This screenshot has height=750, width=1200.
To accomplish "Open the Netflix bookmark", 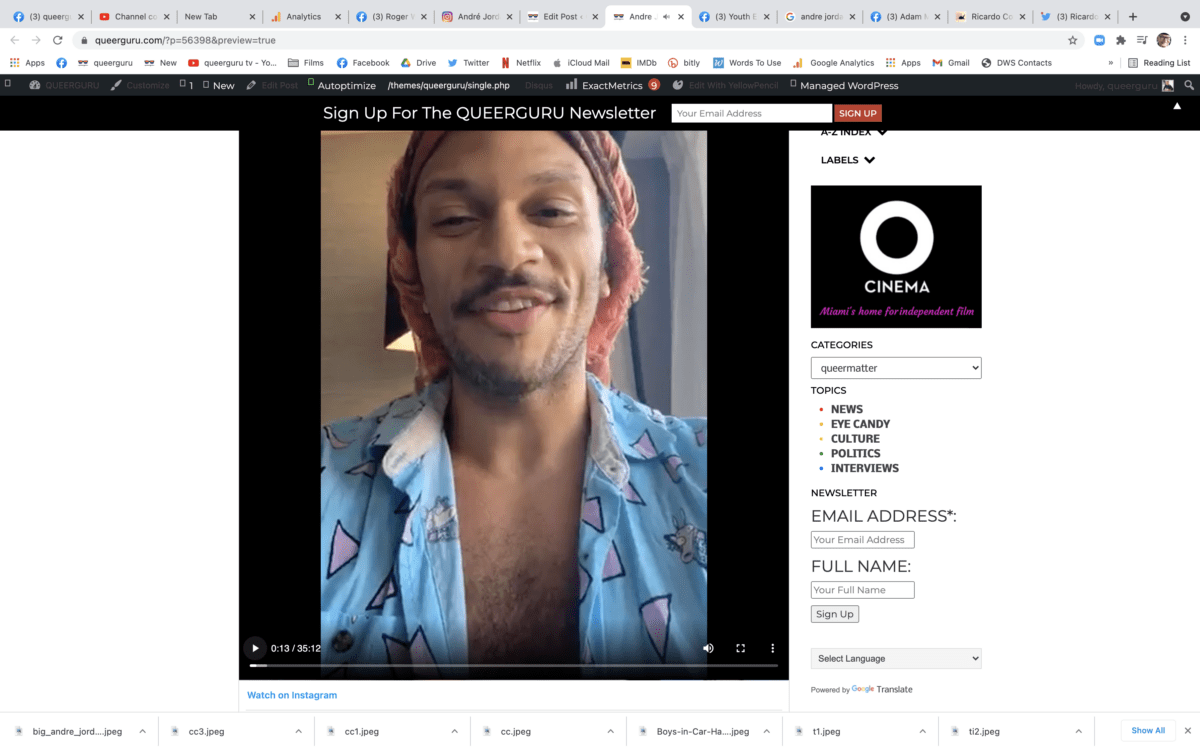I will tap(520, 63).
